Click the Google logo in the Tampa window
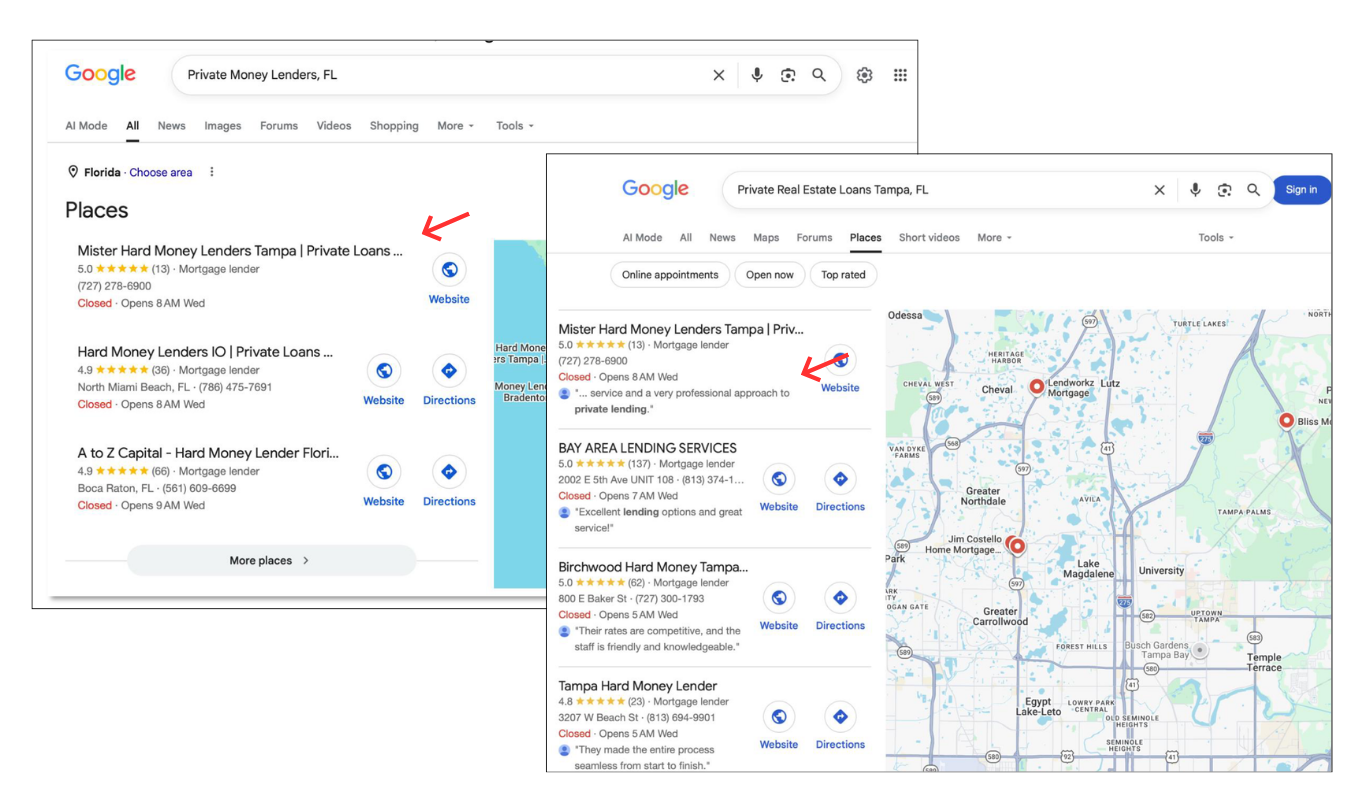 coord(656,189)
